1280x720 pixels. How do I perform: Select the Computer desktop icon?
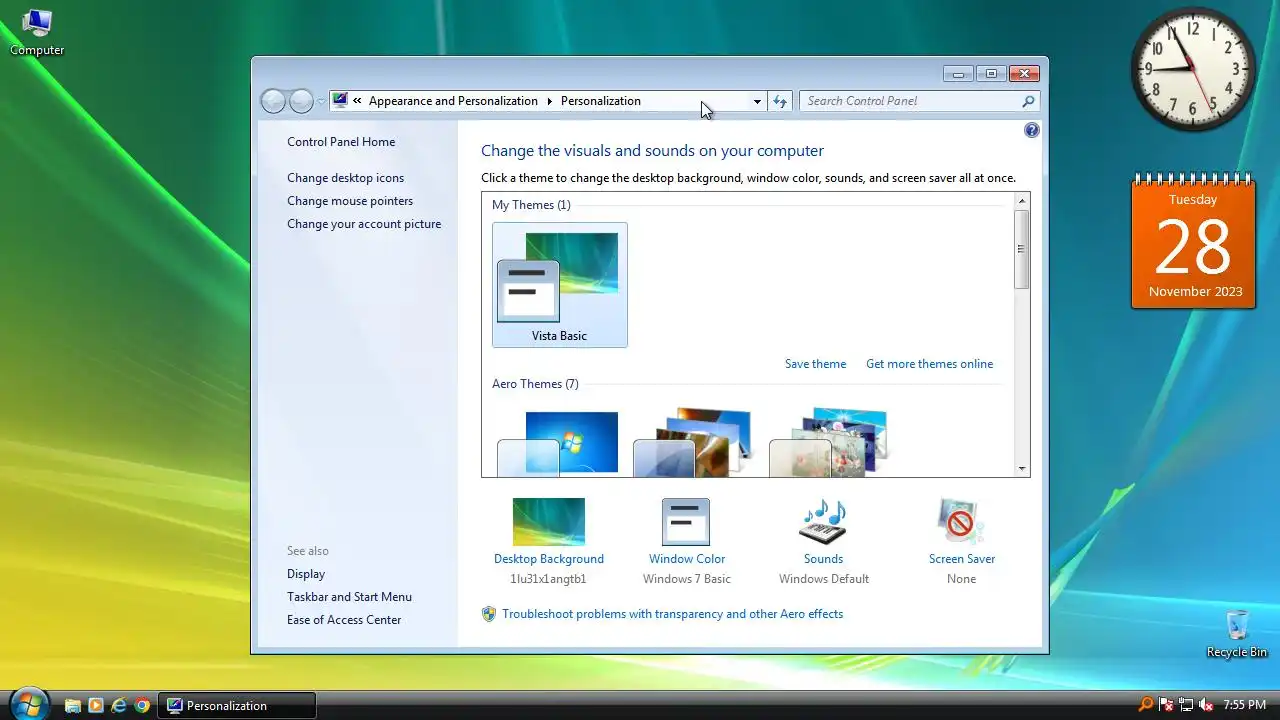(37, 32)
